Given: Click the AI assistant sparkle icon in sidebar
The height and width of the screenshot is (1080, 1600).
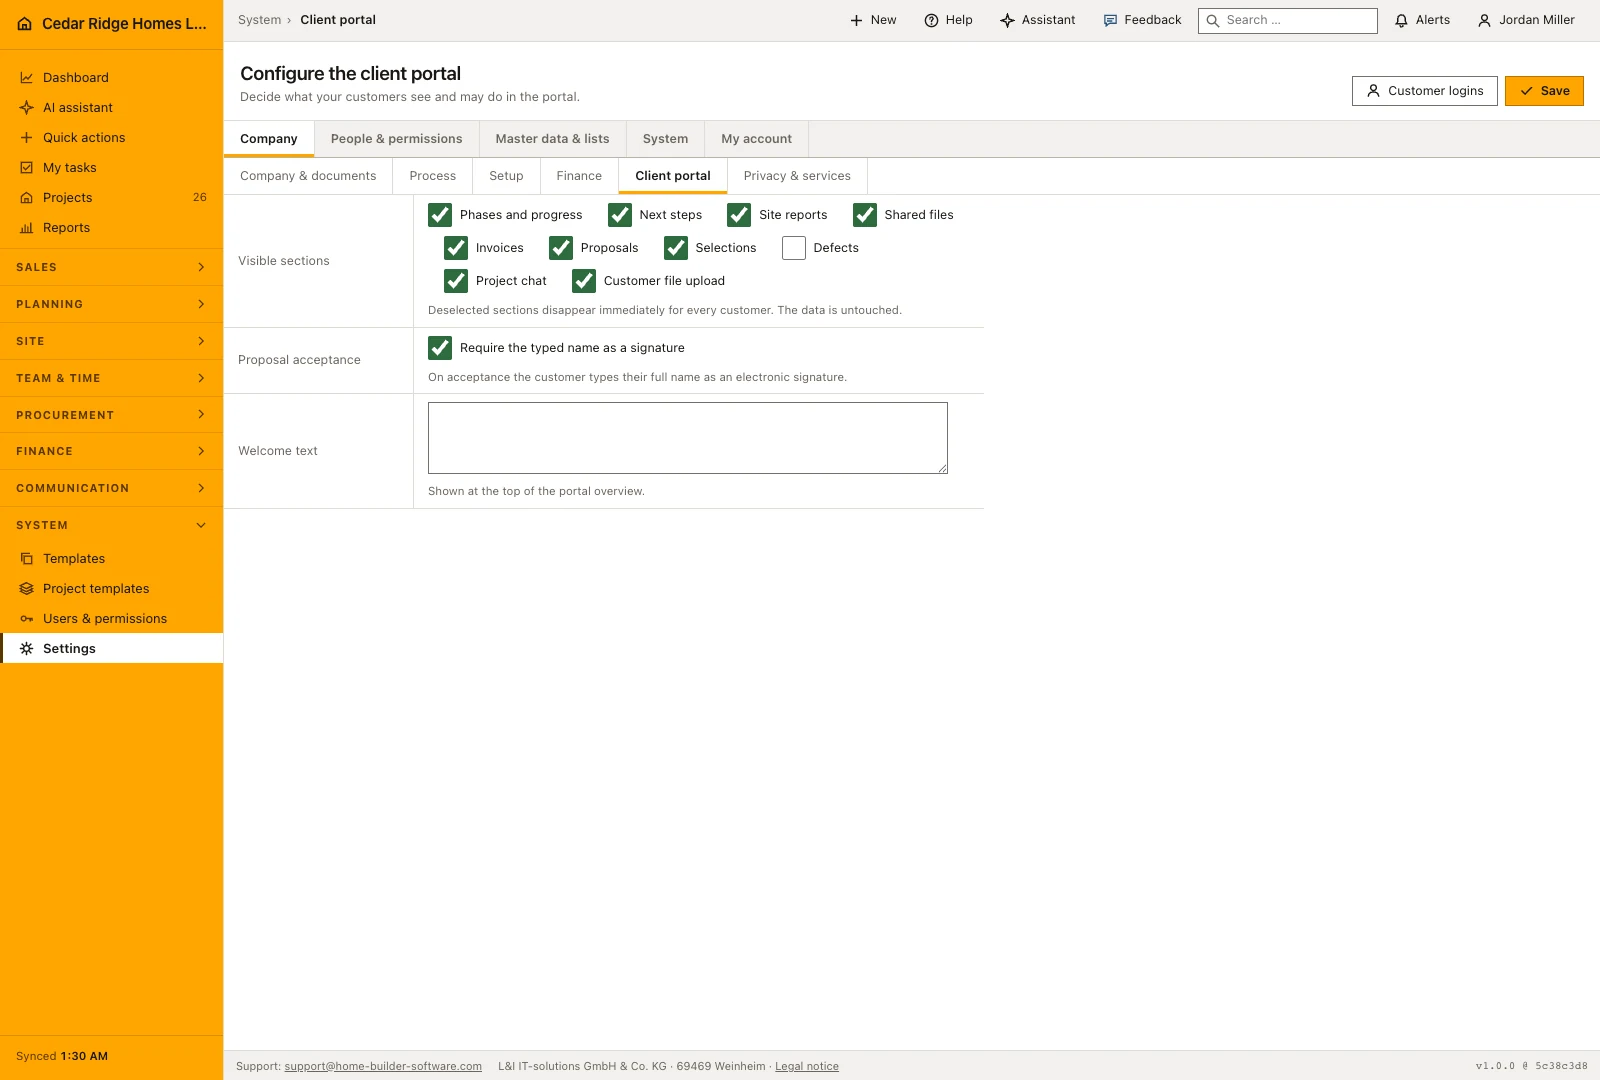Looking at the screenshot, I should click(27, 108).
